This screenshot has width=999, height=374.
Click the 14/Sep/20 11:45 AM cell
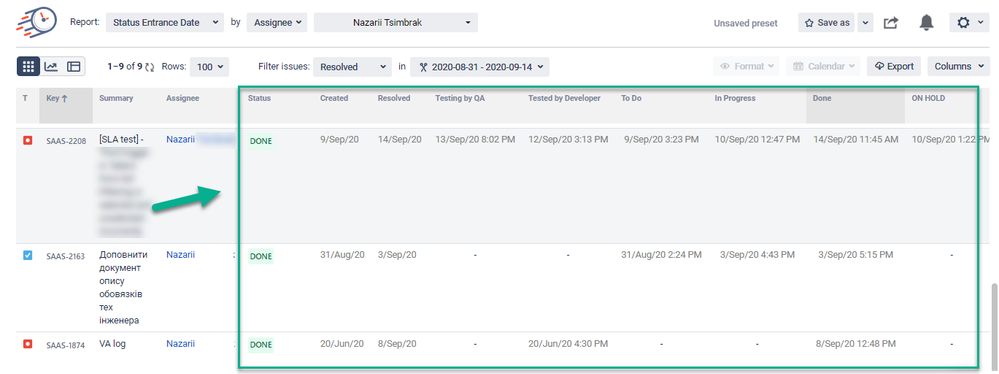(x=856, y=139)
